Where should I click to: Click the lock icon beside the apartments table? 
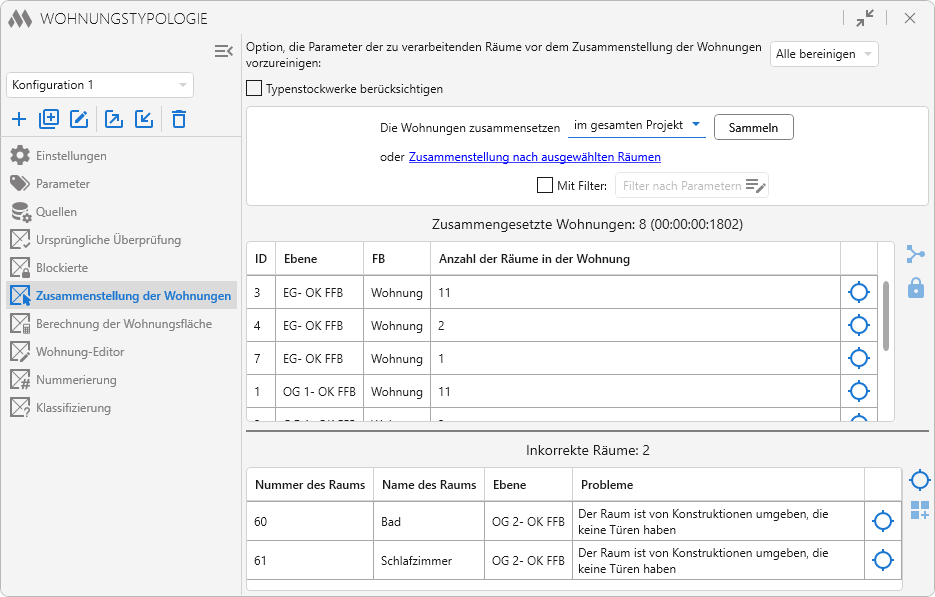pos(915,289)
